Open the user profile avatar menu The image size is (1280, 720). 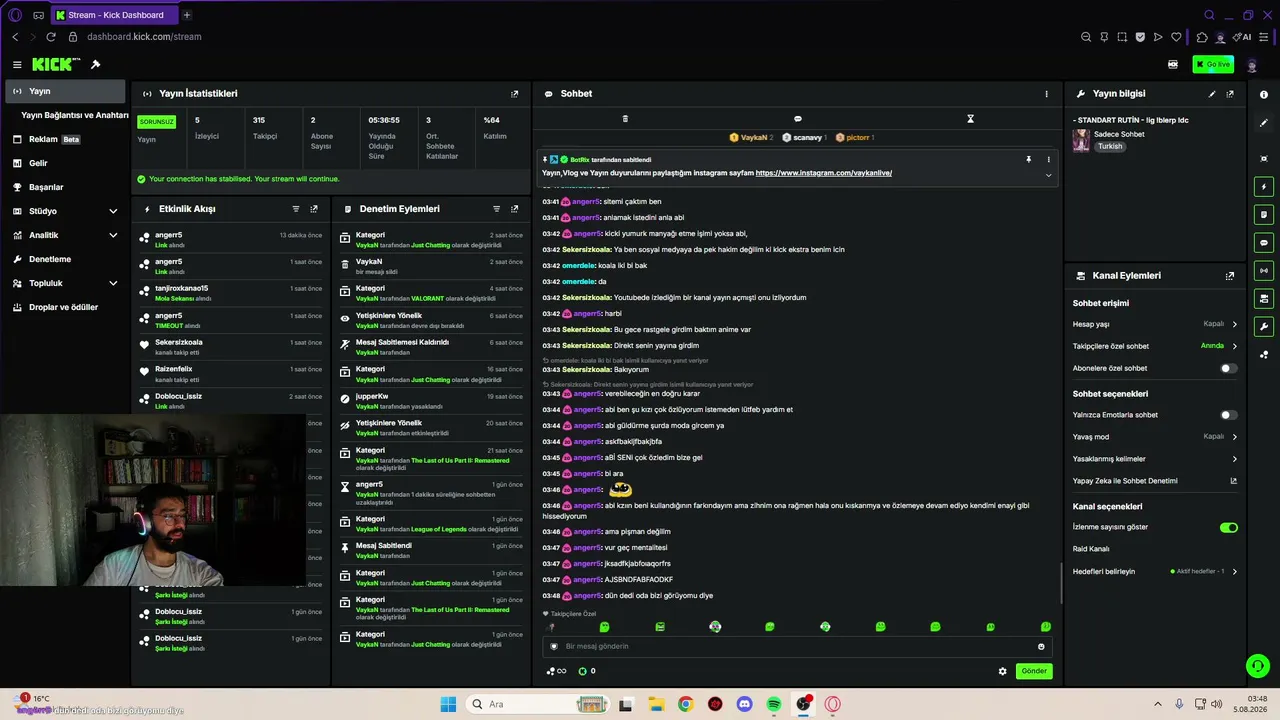1252,65
